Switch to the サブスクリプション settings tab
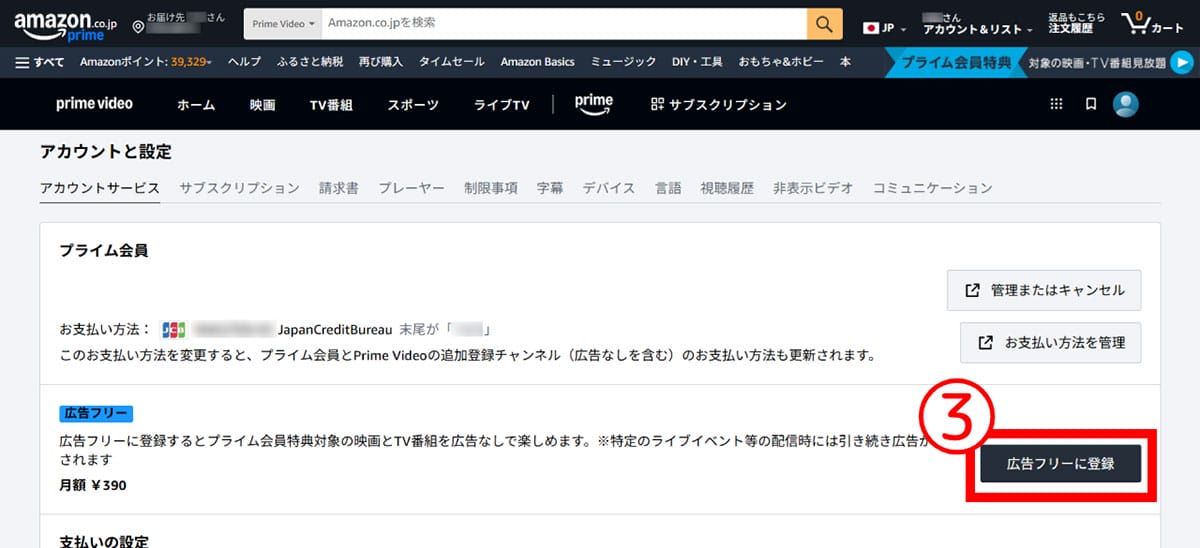The image size is (1200, 548). [239, 188]
